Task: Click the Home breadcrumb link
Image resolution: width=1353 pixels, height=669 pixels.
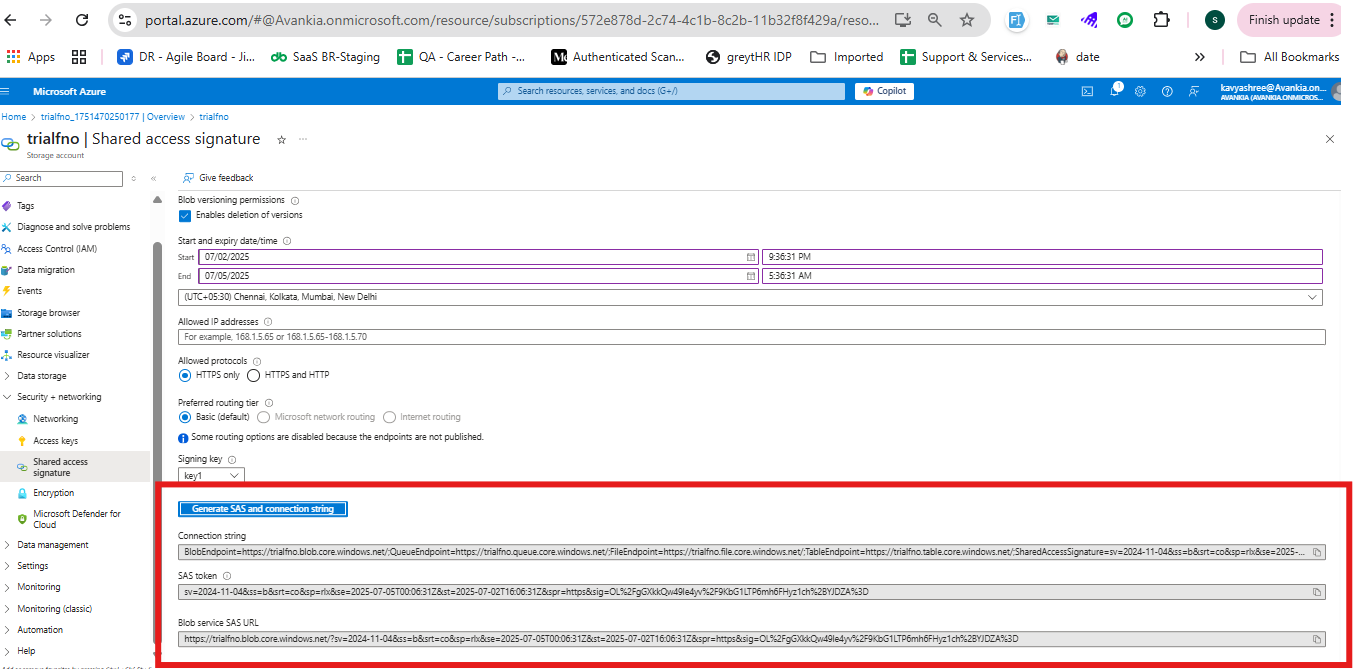Action: [x=13, y=117]
